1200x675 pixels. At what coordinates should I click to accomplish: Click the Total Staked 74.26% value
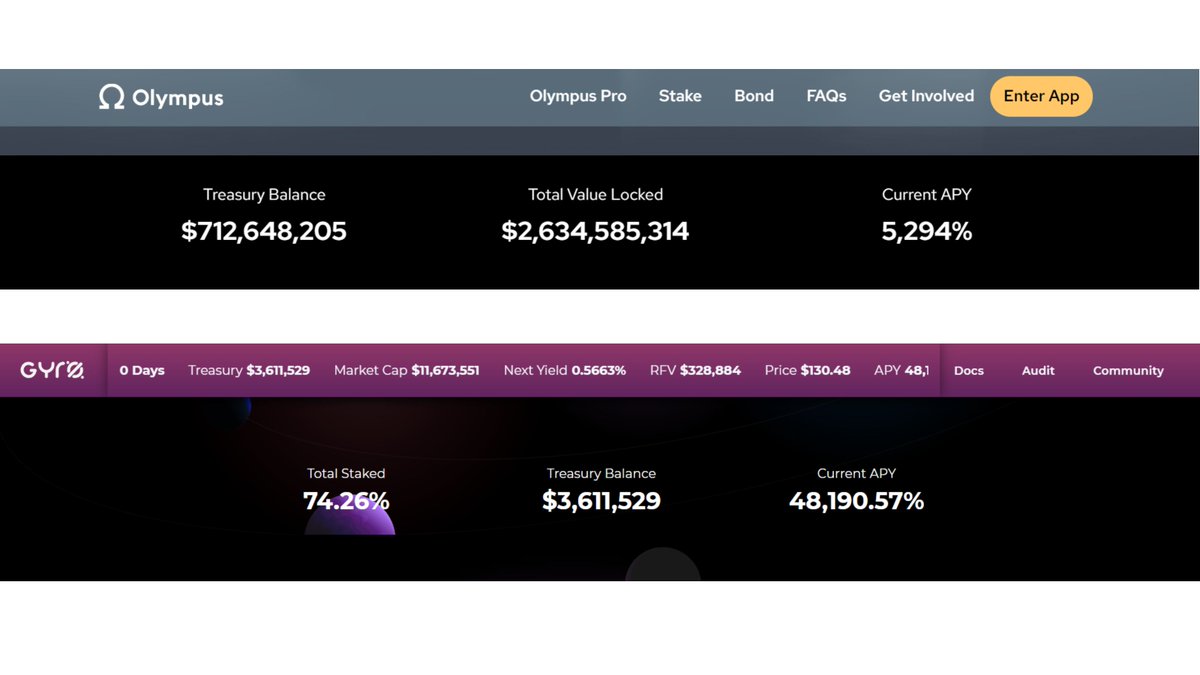pyautogui.click(x=346, y=501)
